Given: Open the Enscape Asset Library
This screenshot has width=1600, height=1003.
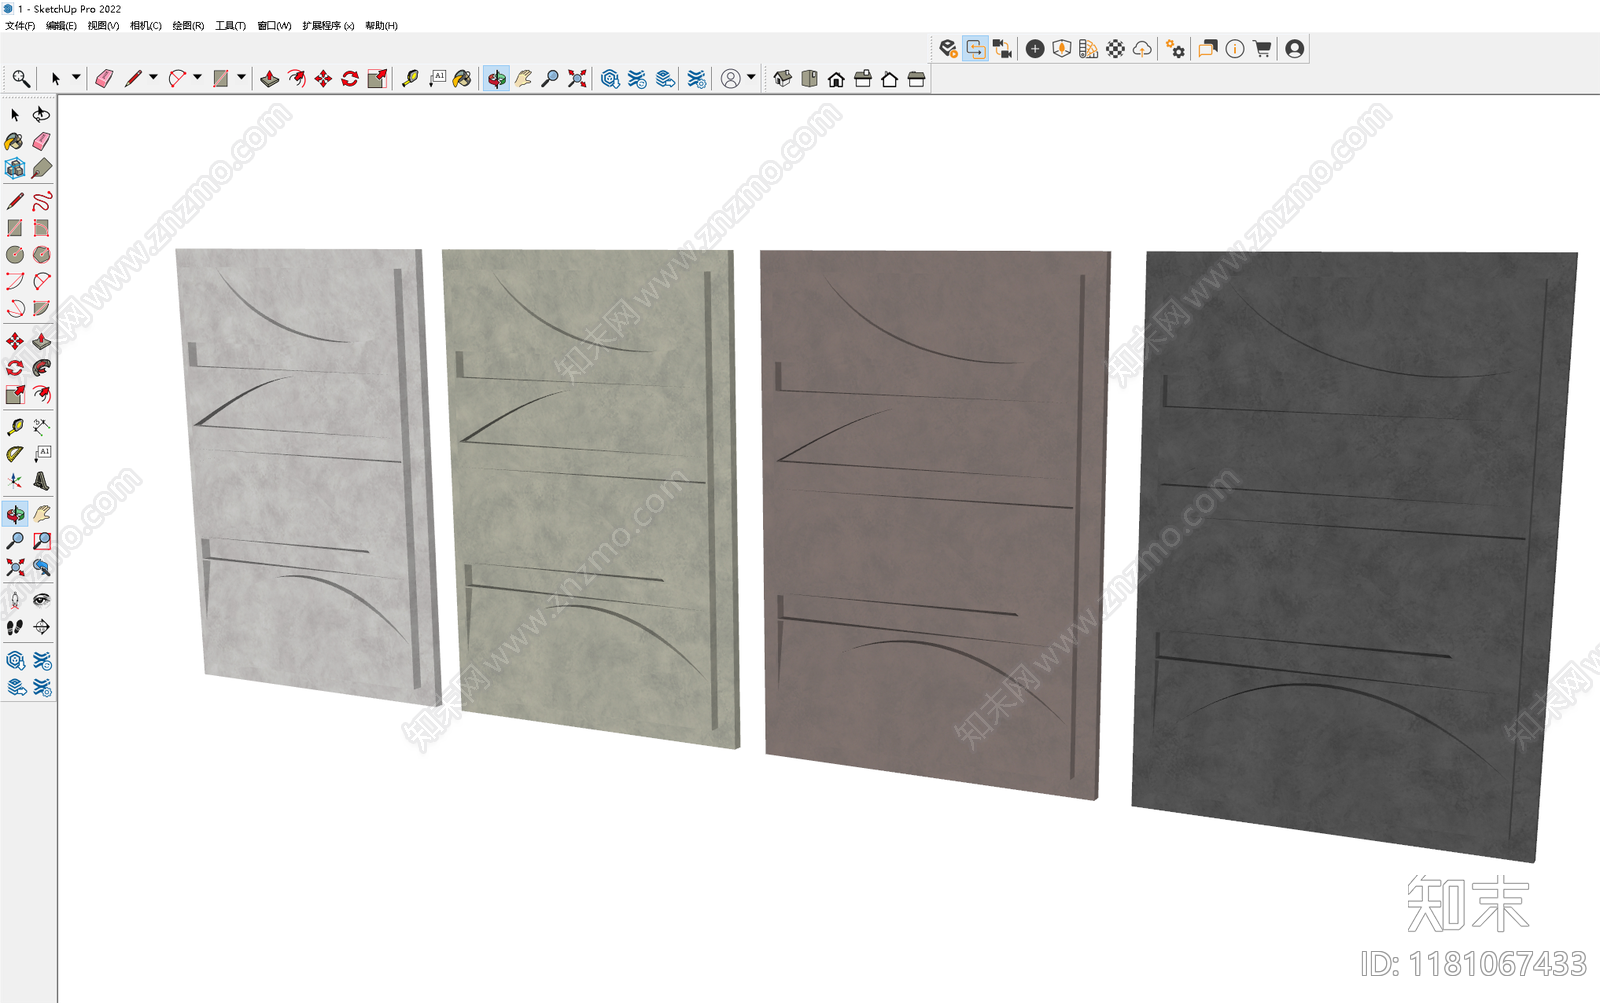Looking at the screenshot, I should (x=1062, y=48).
